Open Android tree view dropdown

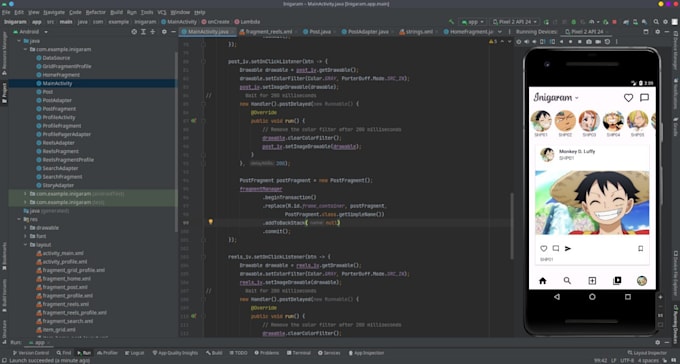(46, 32)
